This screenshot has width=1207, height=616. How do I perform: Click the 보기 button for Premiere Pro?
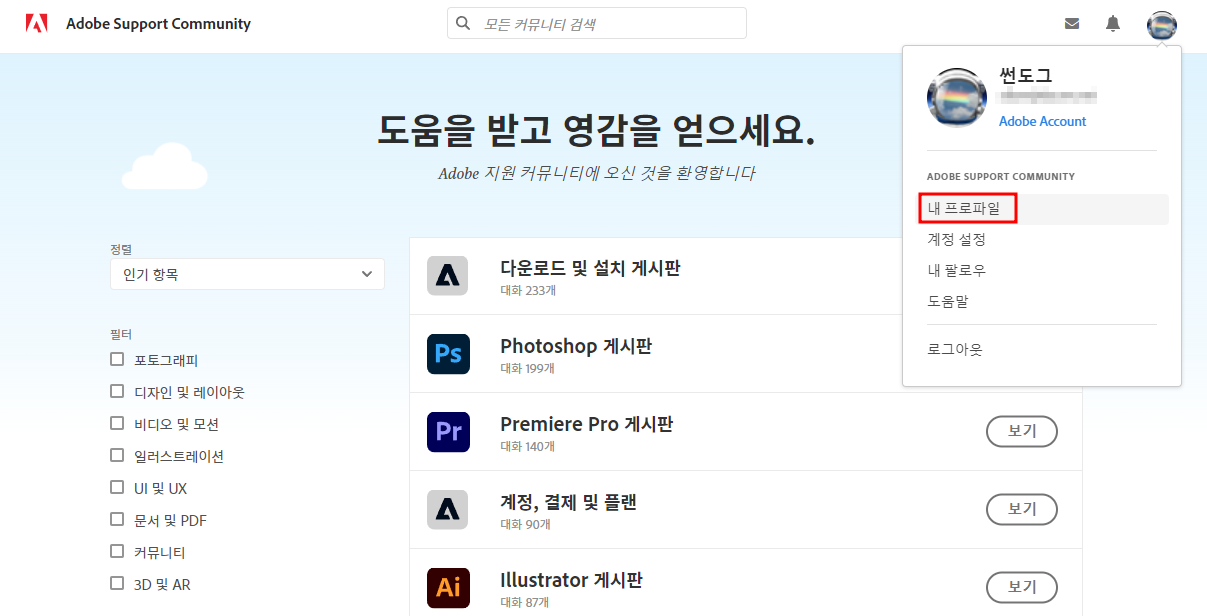(1021, 431)
